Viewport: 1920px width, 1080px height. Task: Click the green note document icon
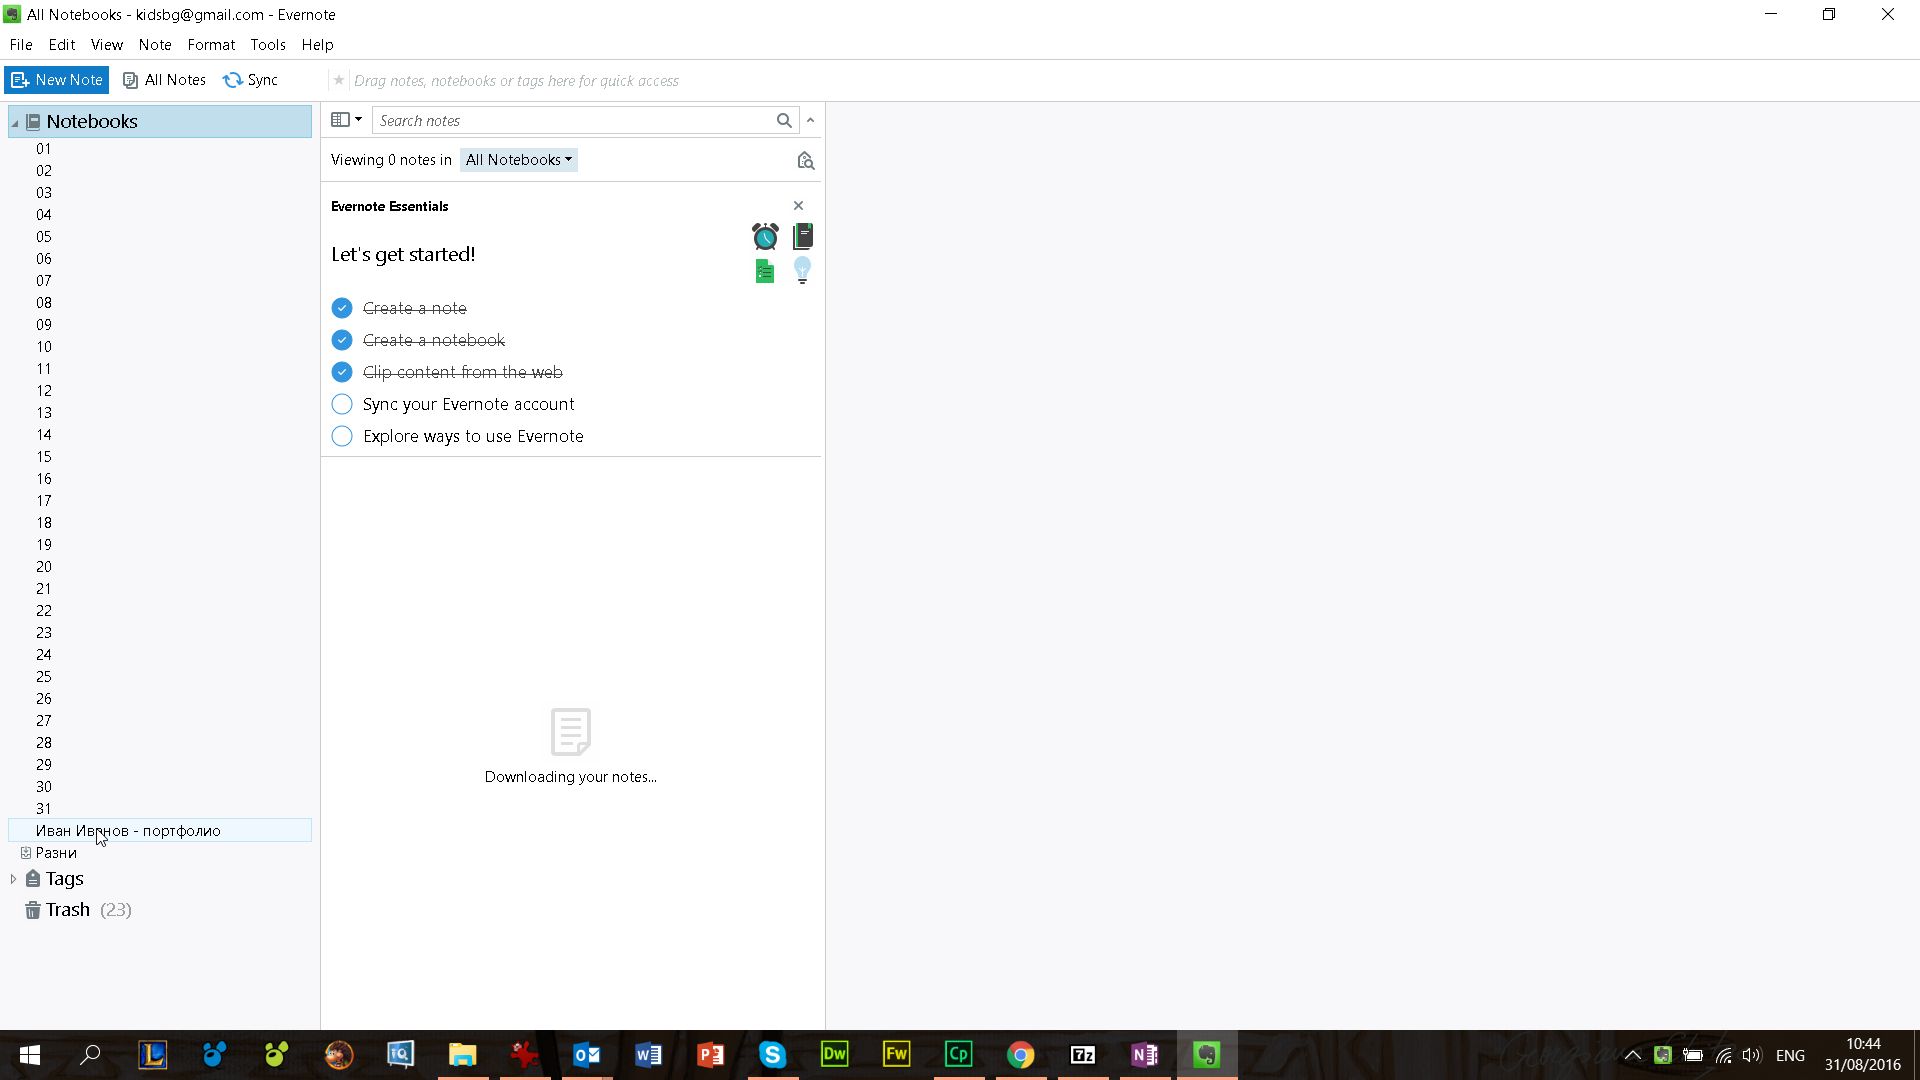tap(765, 271)
